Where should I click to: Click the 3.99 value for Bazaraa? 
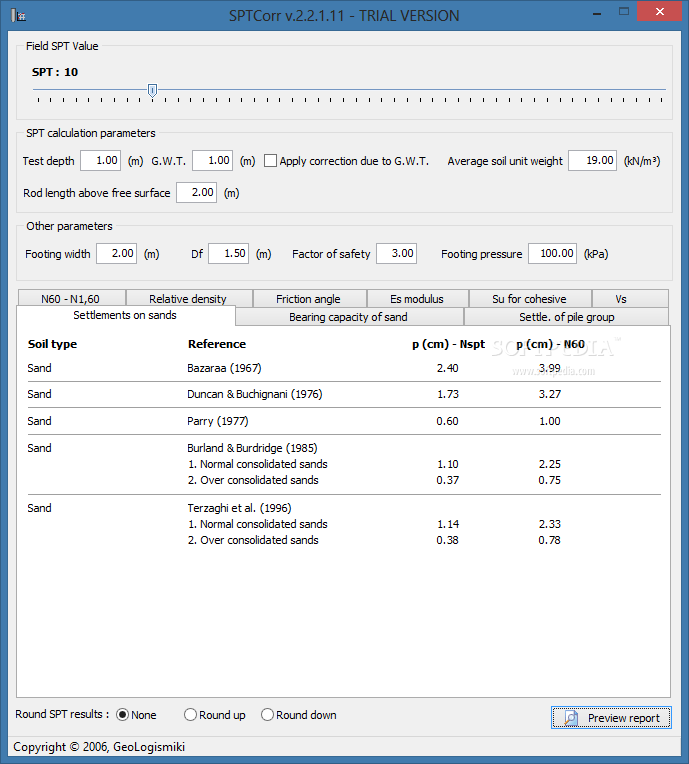click(x=550, y=368)
